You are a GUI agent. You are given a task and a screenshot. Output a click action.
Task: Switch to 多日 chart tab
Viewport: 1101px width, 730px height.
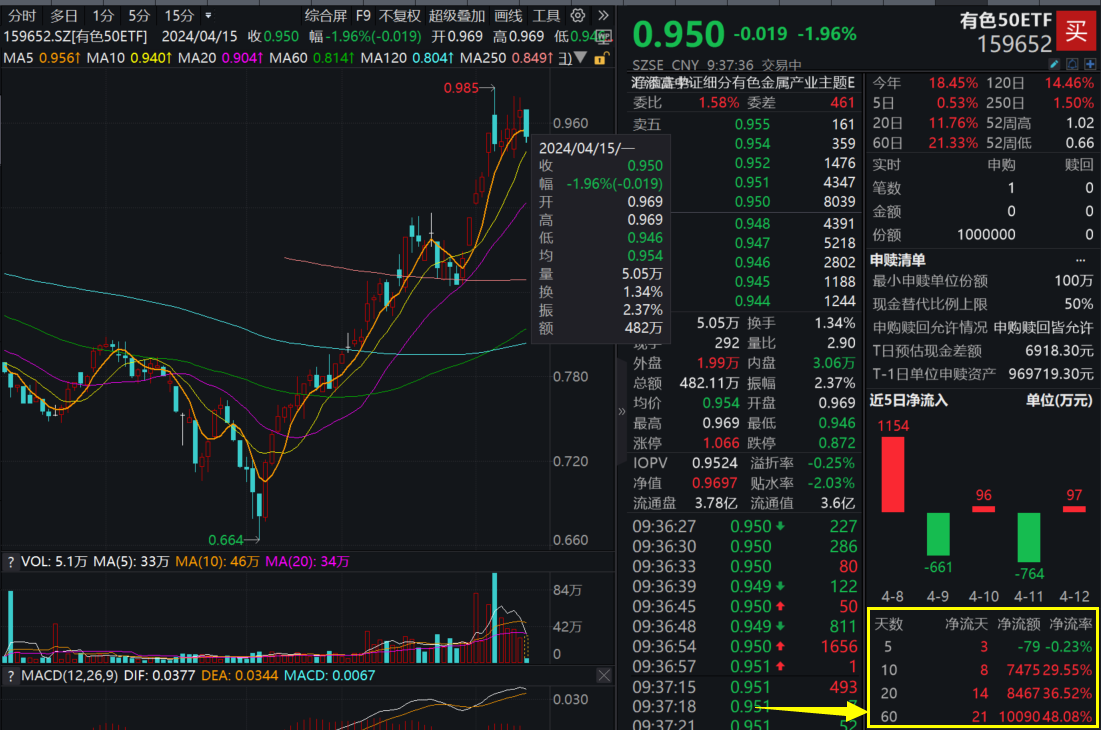(64, 15)
